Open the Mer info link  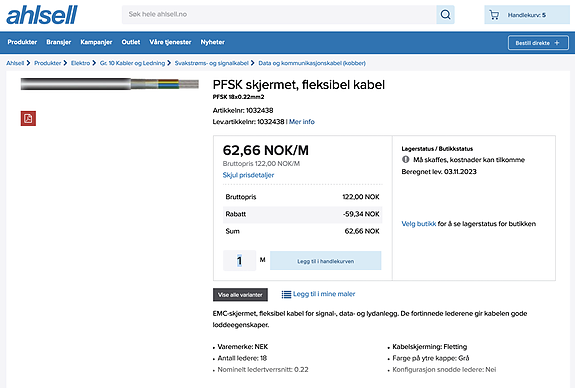point(301,122)
